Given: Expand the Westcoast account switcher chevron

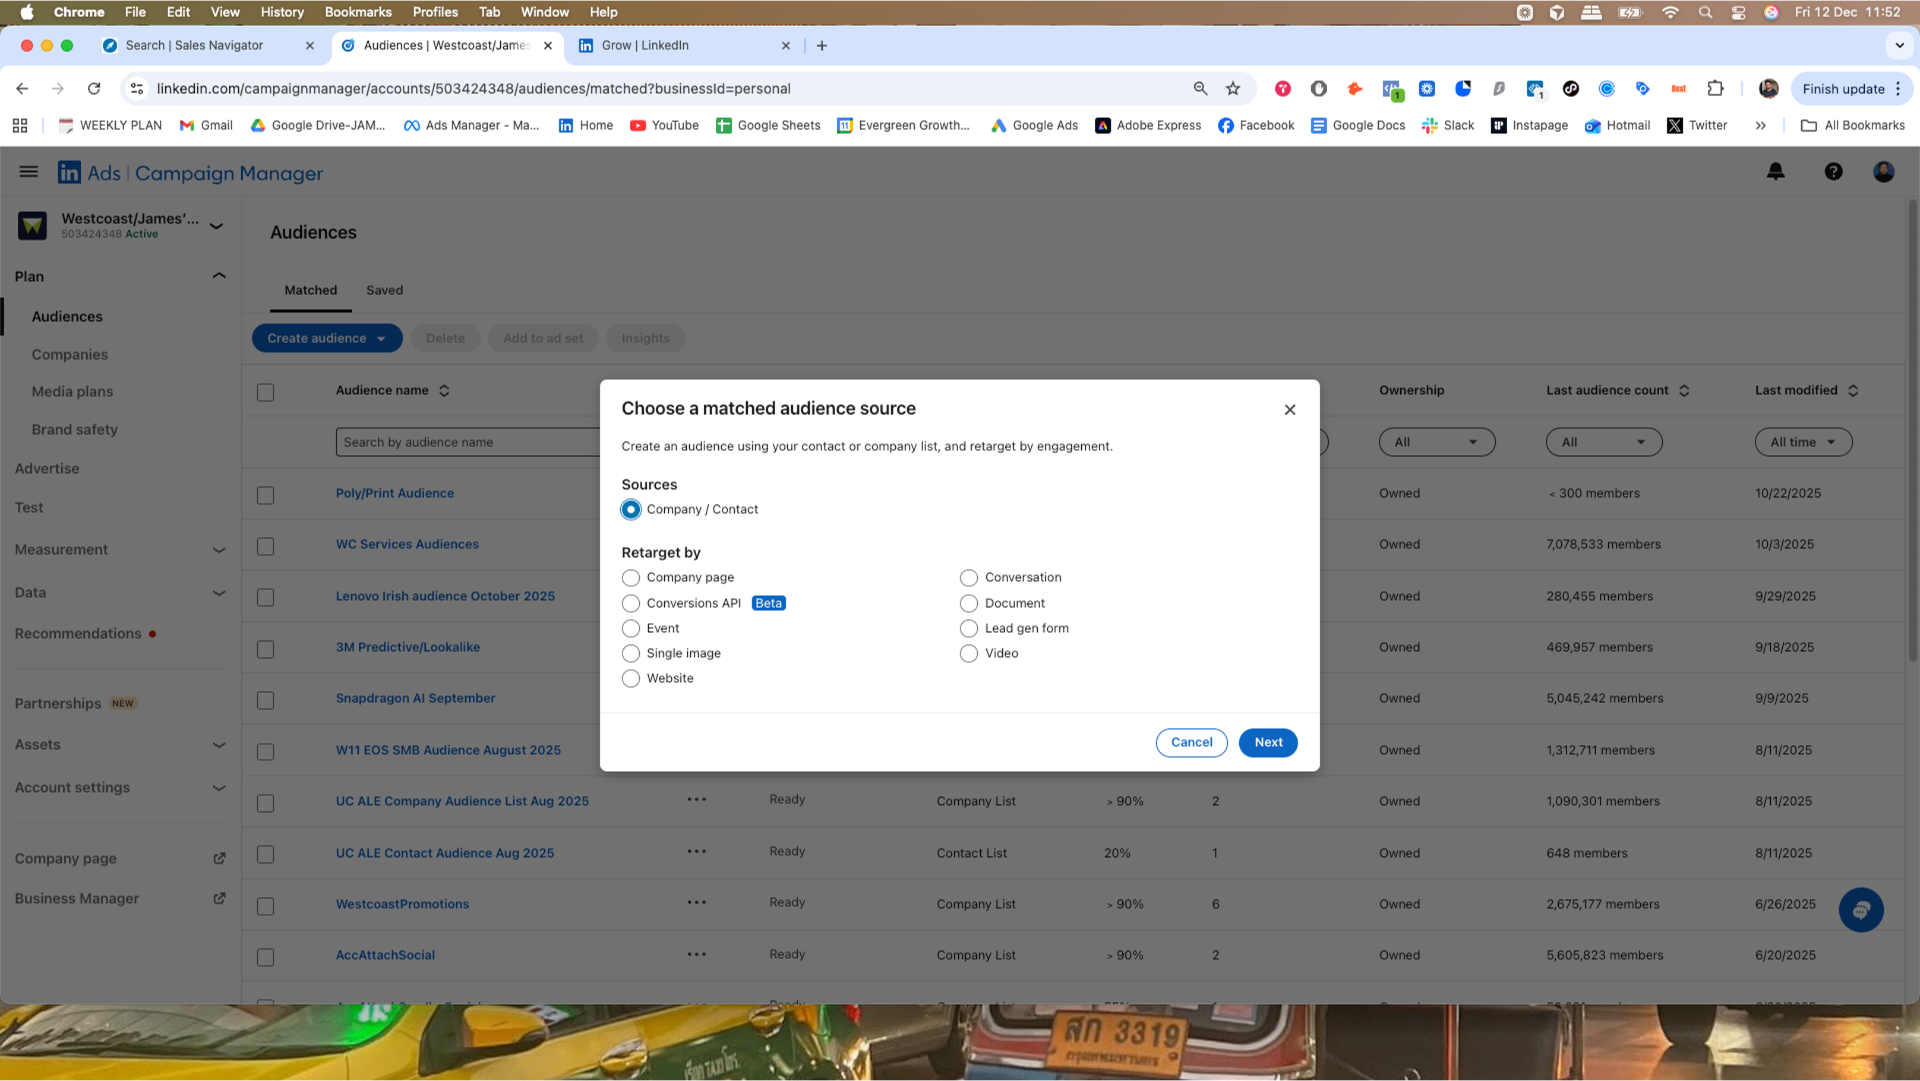Looking at the screenshot, I should tap(216, 226).
